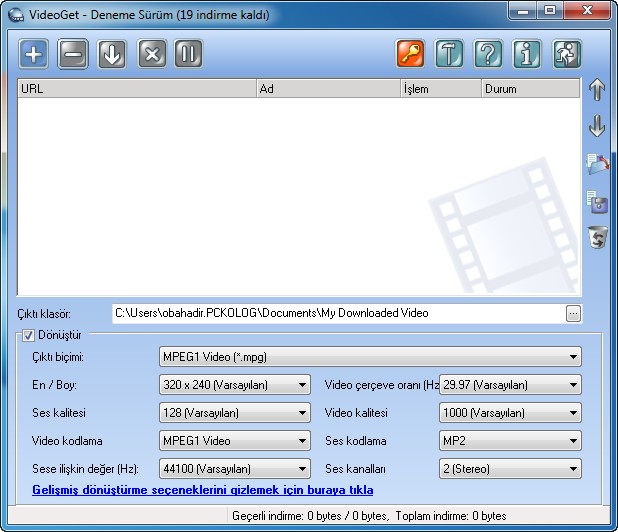The width and height of the screenshot is (618, 532).
Task: Minimize the VideoGet window
Action: pyautogui.click(x=523, y=11)
